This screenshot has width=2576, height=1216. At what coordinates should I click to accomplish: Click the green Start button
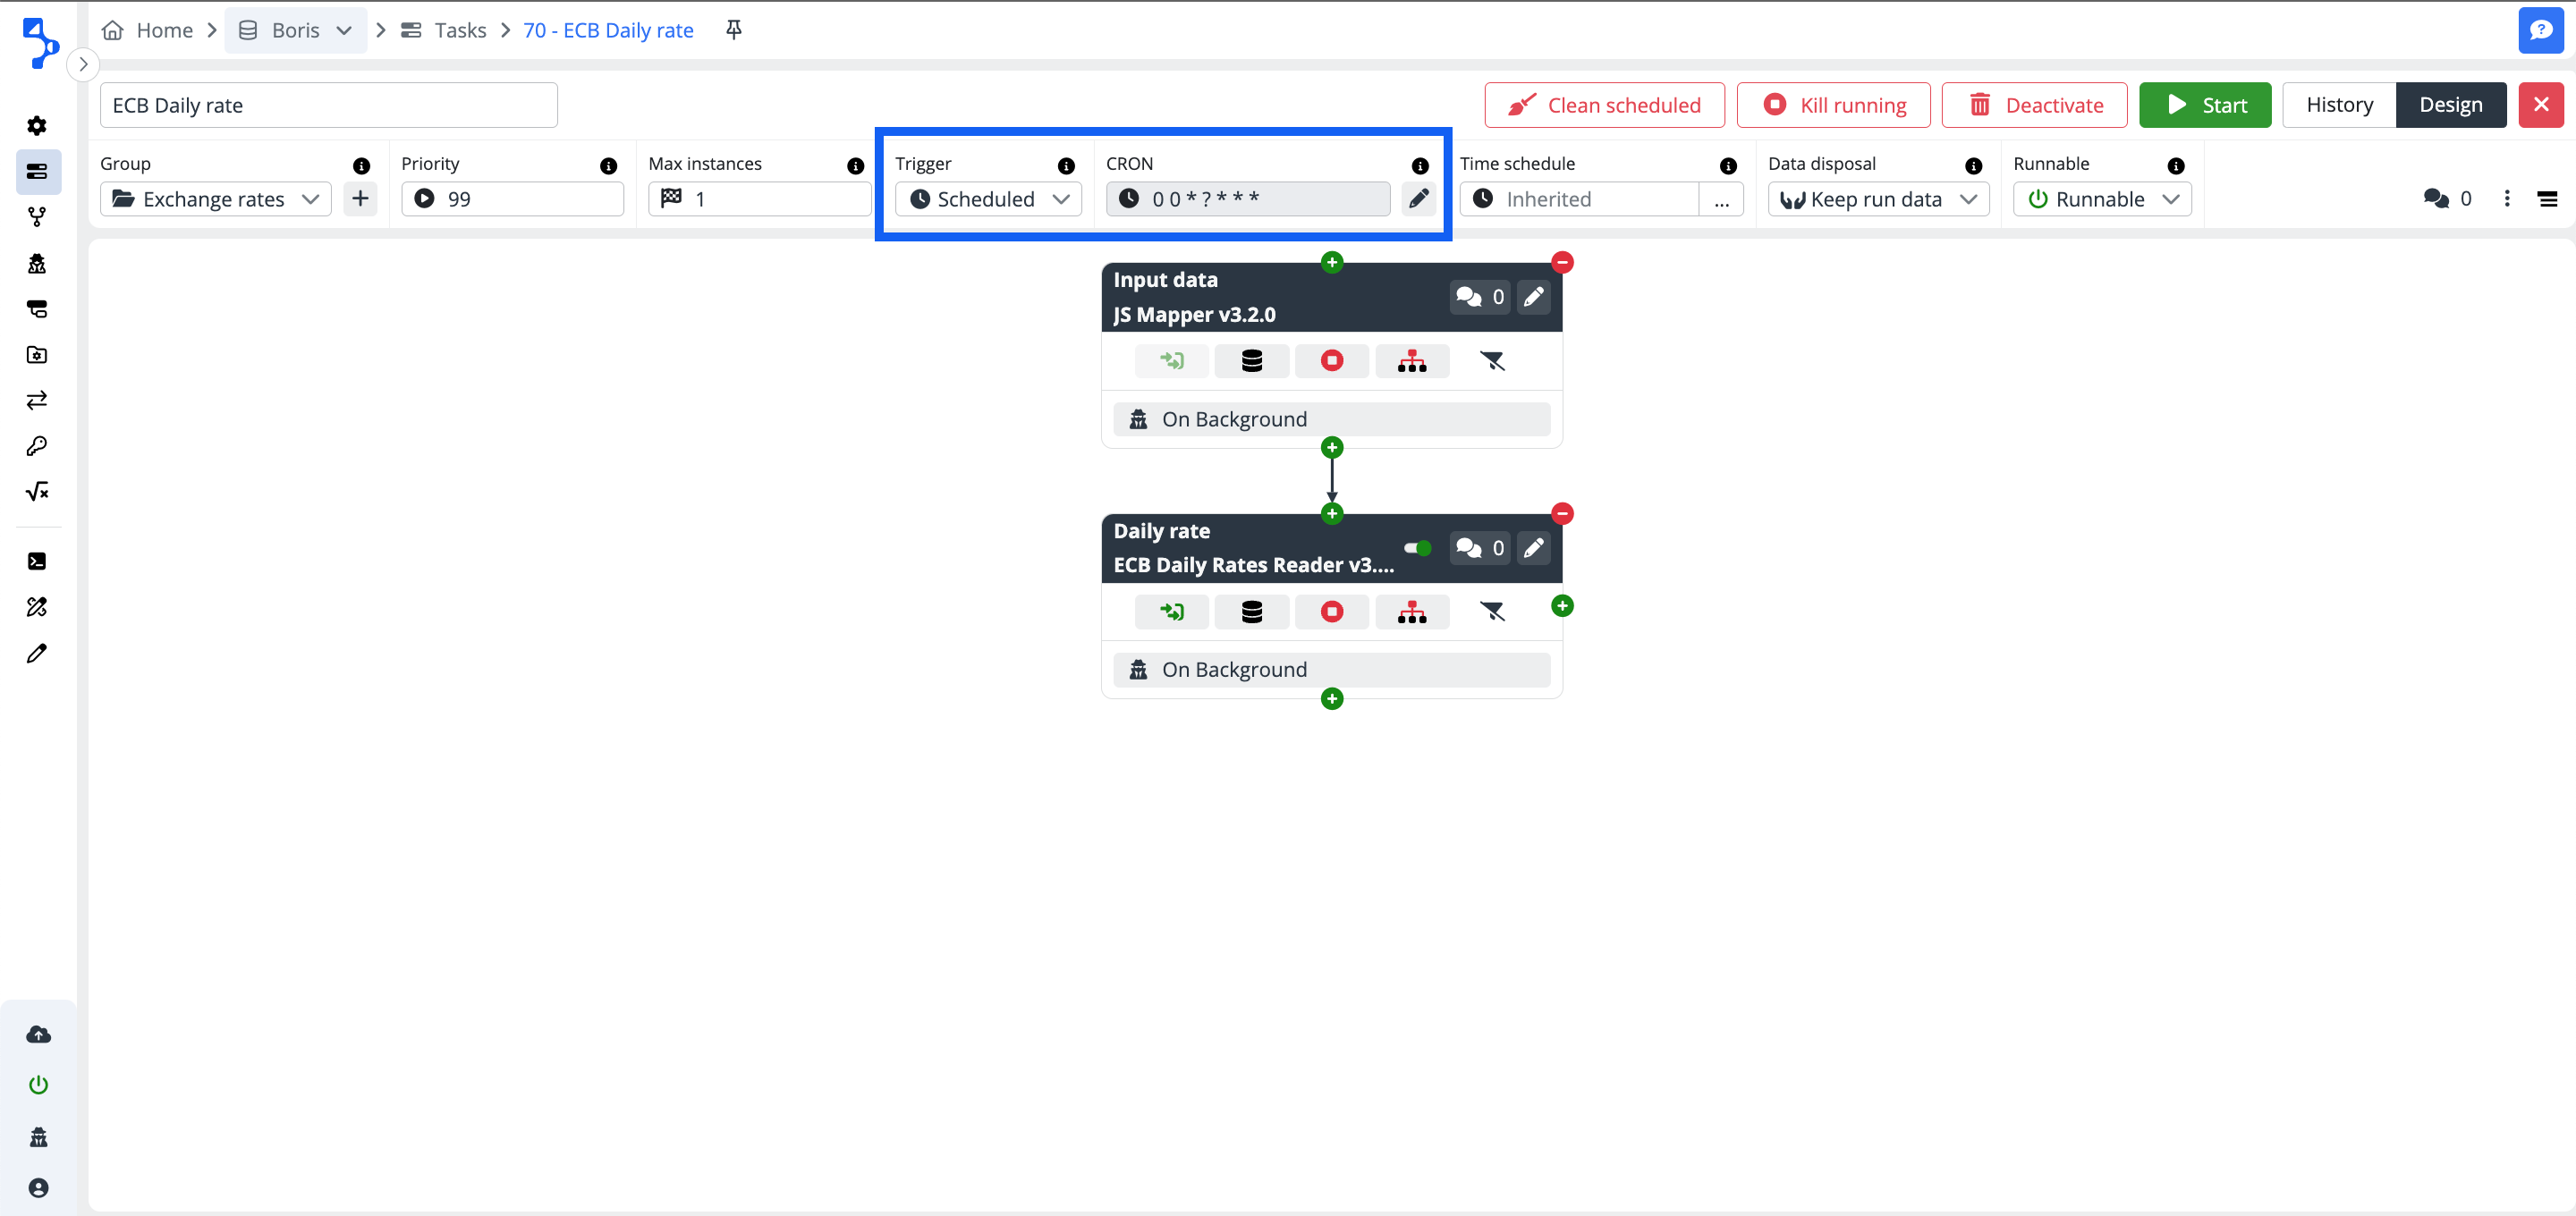(2204, 105)
